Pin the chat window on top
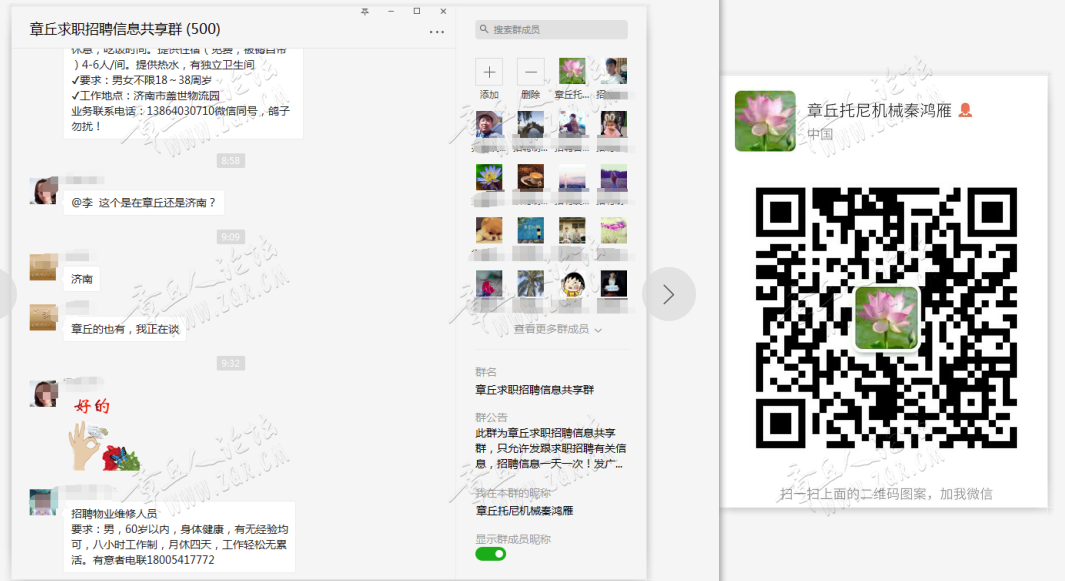 click(x=365, y=12)
